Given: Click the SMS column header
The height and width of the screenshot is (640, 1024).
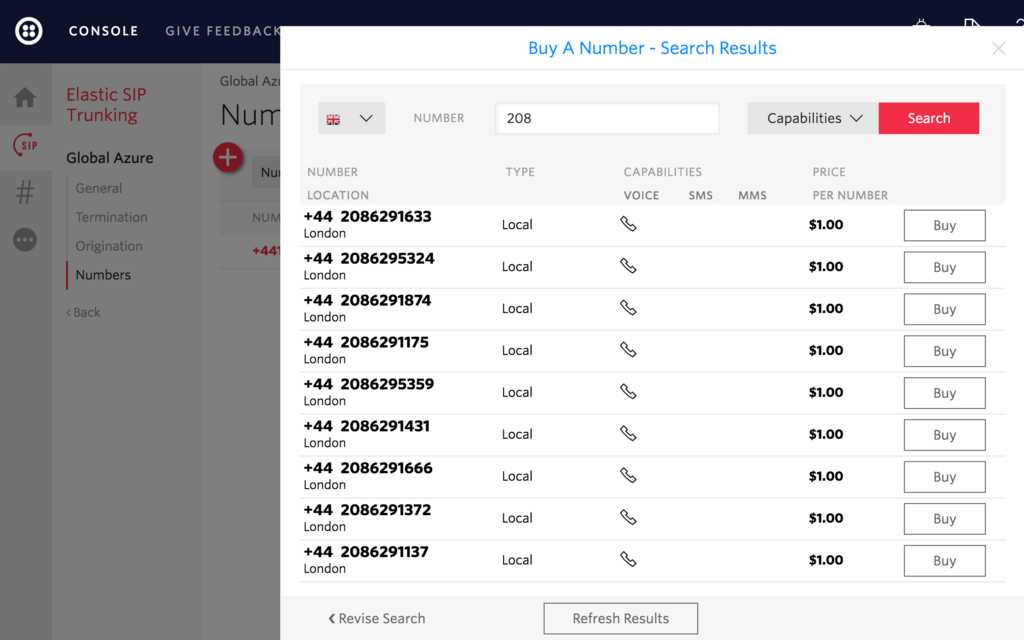Looking at the screenshot, I should click(x=700, y=195).
